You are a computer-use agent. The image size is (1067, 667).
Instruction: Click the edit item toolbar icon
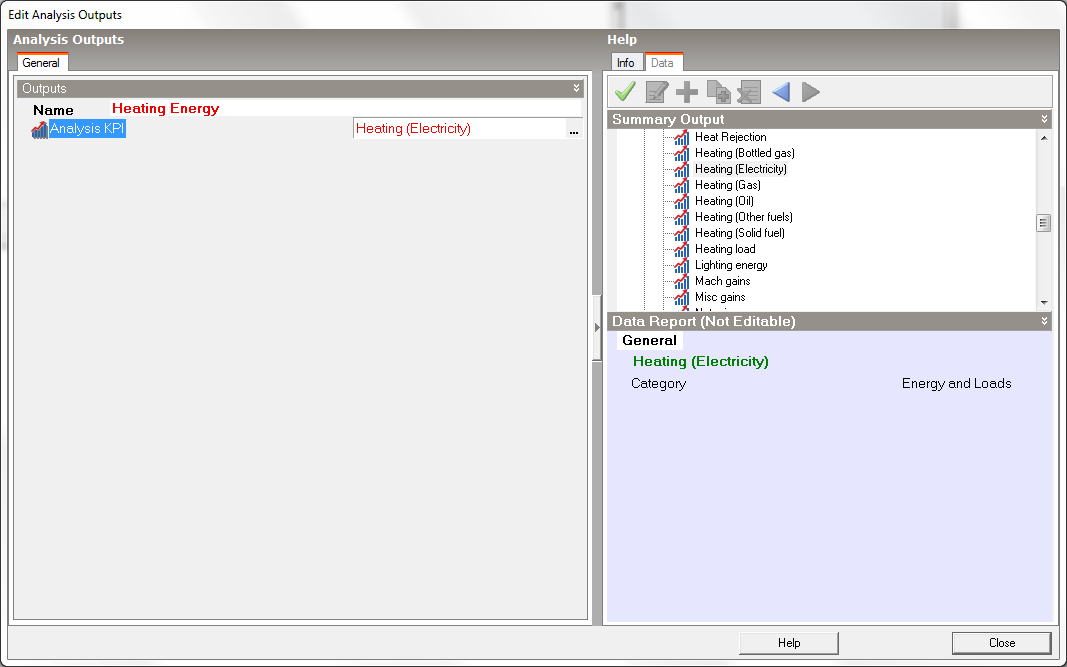pyautogui.click(x=657, y=92)
